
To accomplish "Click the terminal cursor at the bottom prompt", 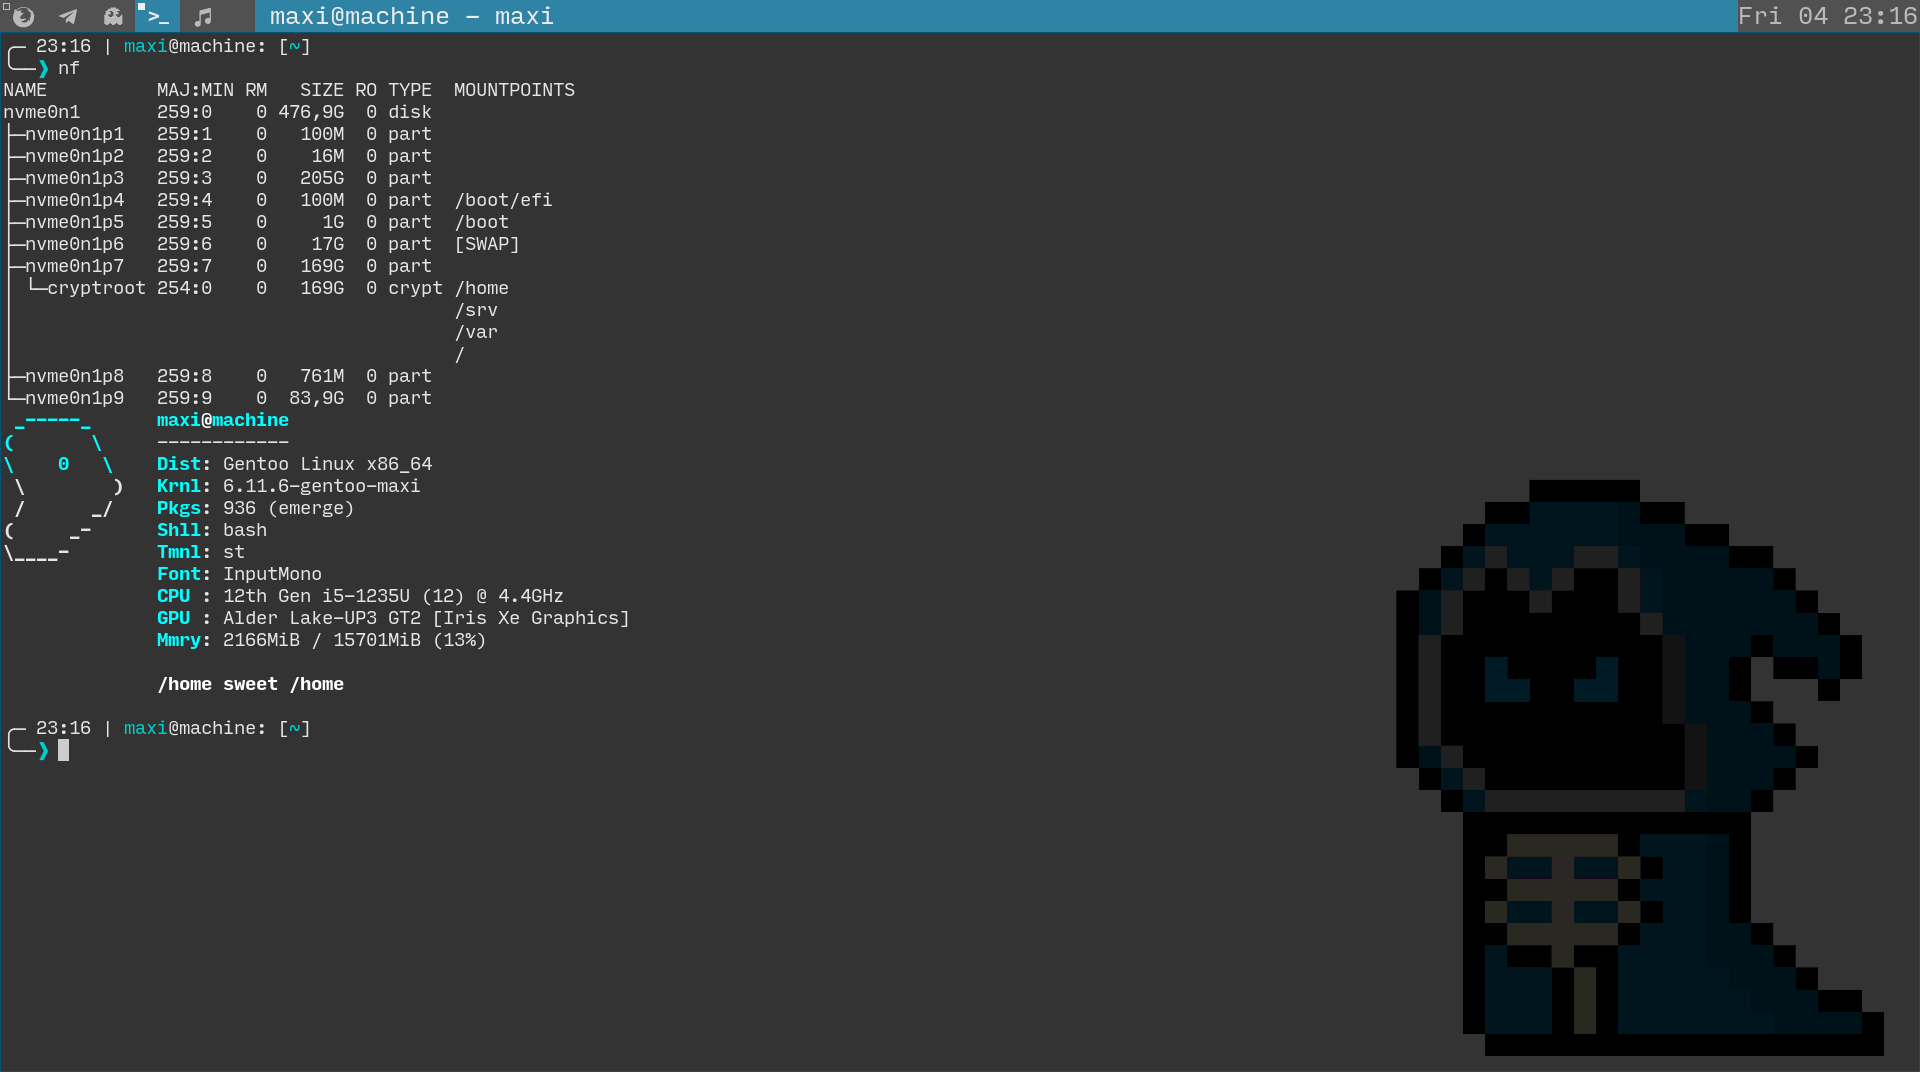I will coord(63,750).
